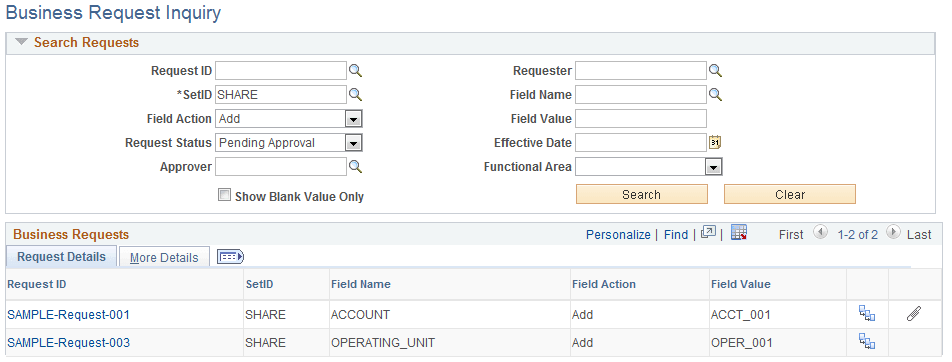Click the Find link

coord(676,234)
